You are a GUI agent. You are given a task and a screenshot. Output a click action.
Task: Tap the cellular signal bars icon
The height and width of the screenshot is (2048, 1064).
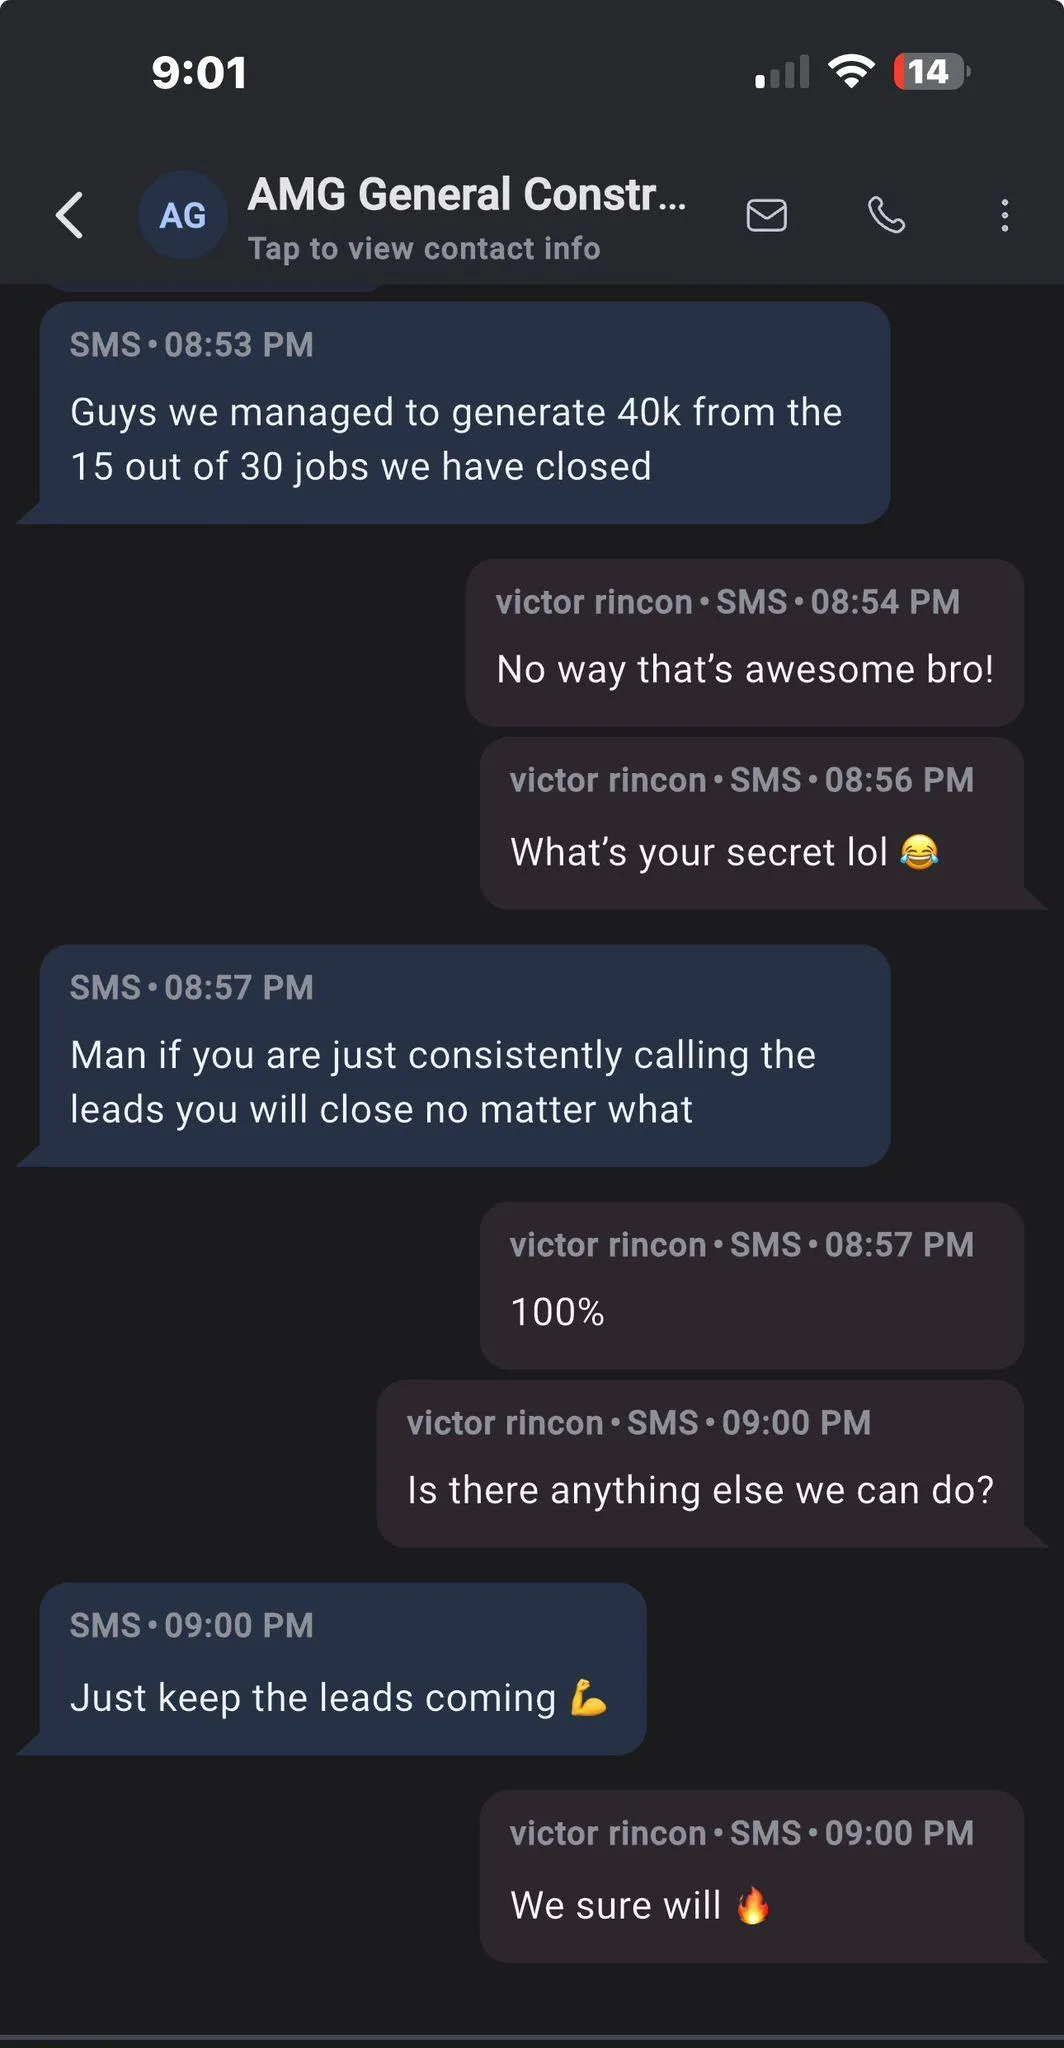coord(782,72)
